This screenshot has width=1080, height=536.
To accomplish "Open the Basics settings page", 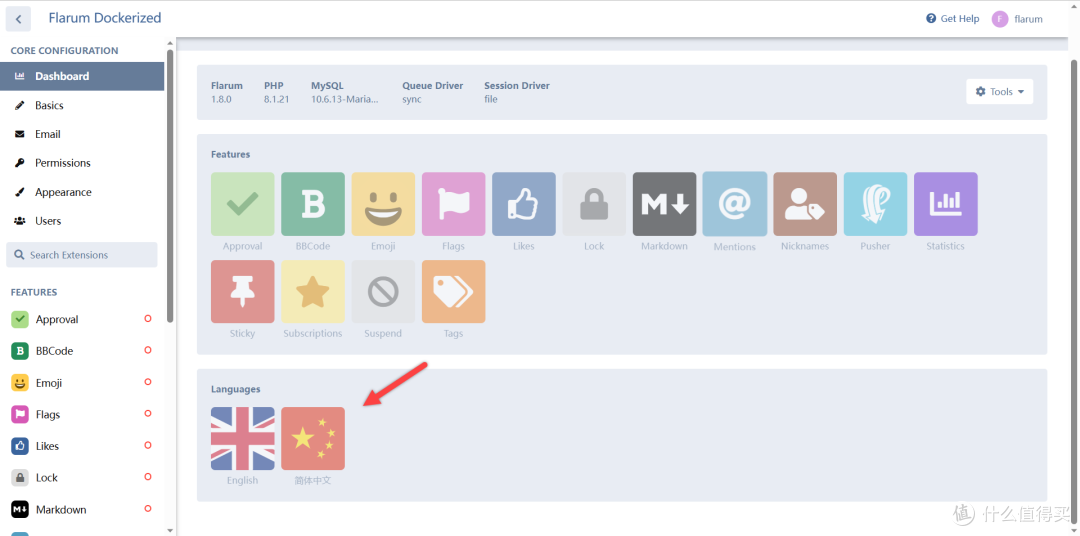I will click(x=82, y=105).
